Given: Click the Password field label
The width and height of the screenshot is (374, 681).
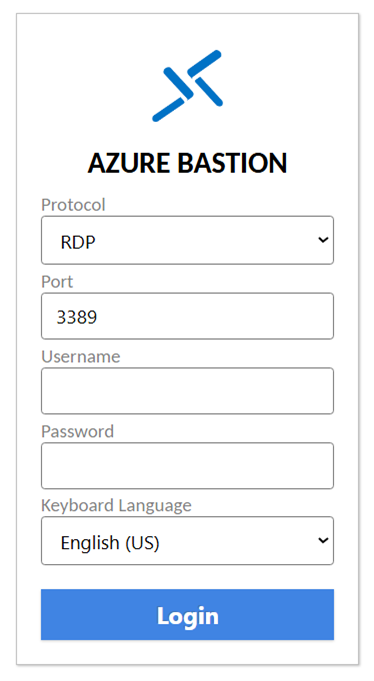Looking at the screenshot, I should 77,431.
